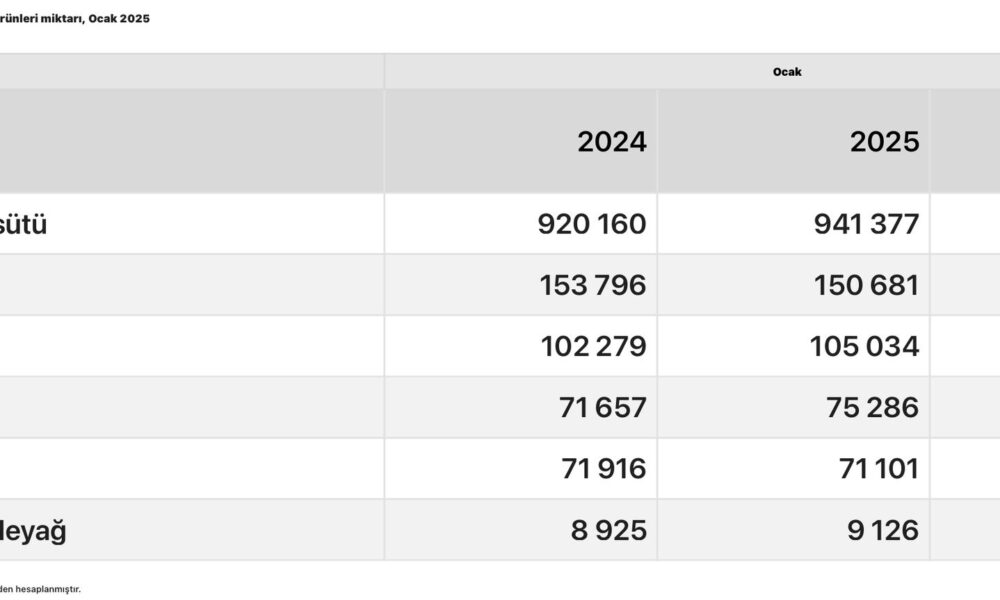Click the footnote text ending hesaplanmıştır
Viewport: 1000px width, 600px height.
click(x=40, y=589)
